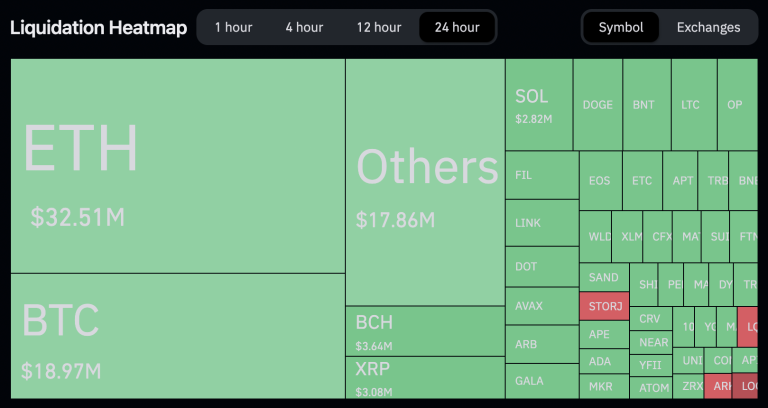Select the SOL $2.82M tile
This screenshot has width=768, height=408.
coord(538,105)
